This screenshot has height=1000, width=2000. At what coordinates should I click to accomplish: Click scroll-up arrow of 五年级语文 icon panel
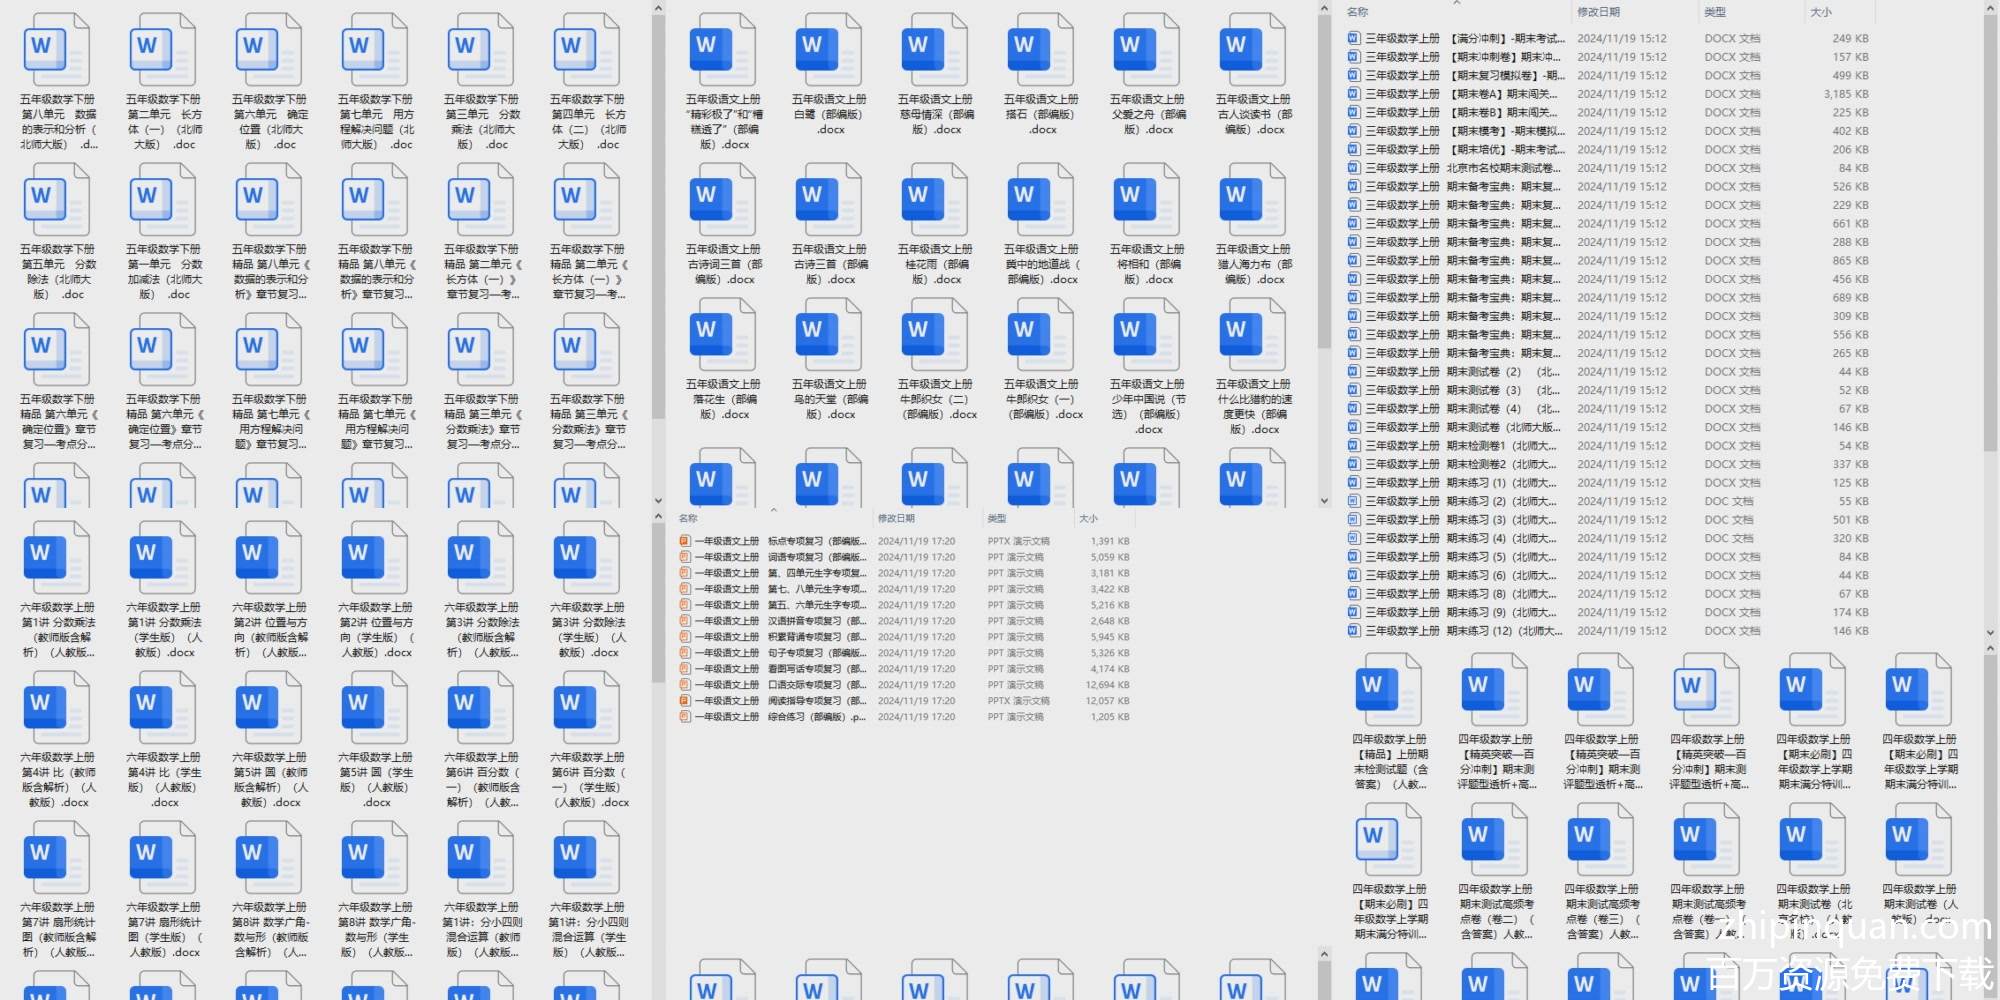(1324, 9)
